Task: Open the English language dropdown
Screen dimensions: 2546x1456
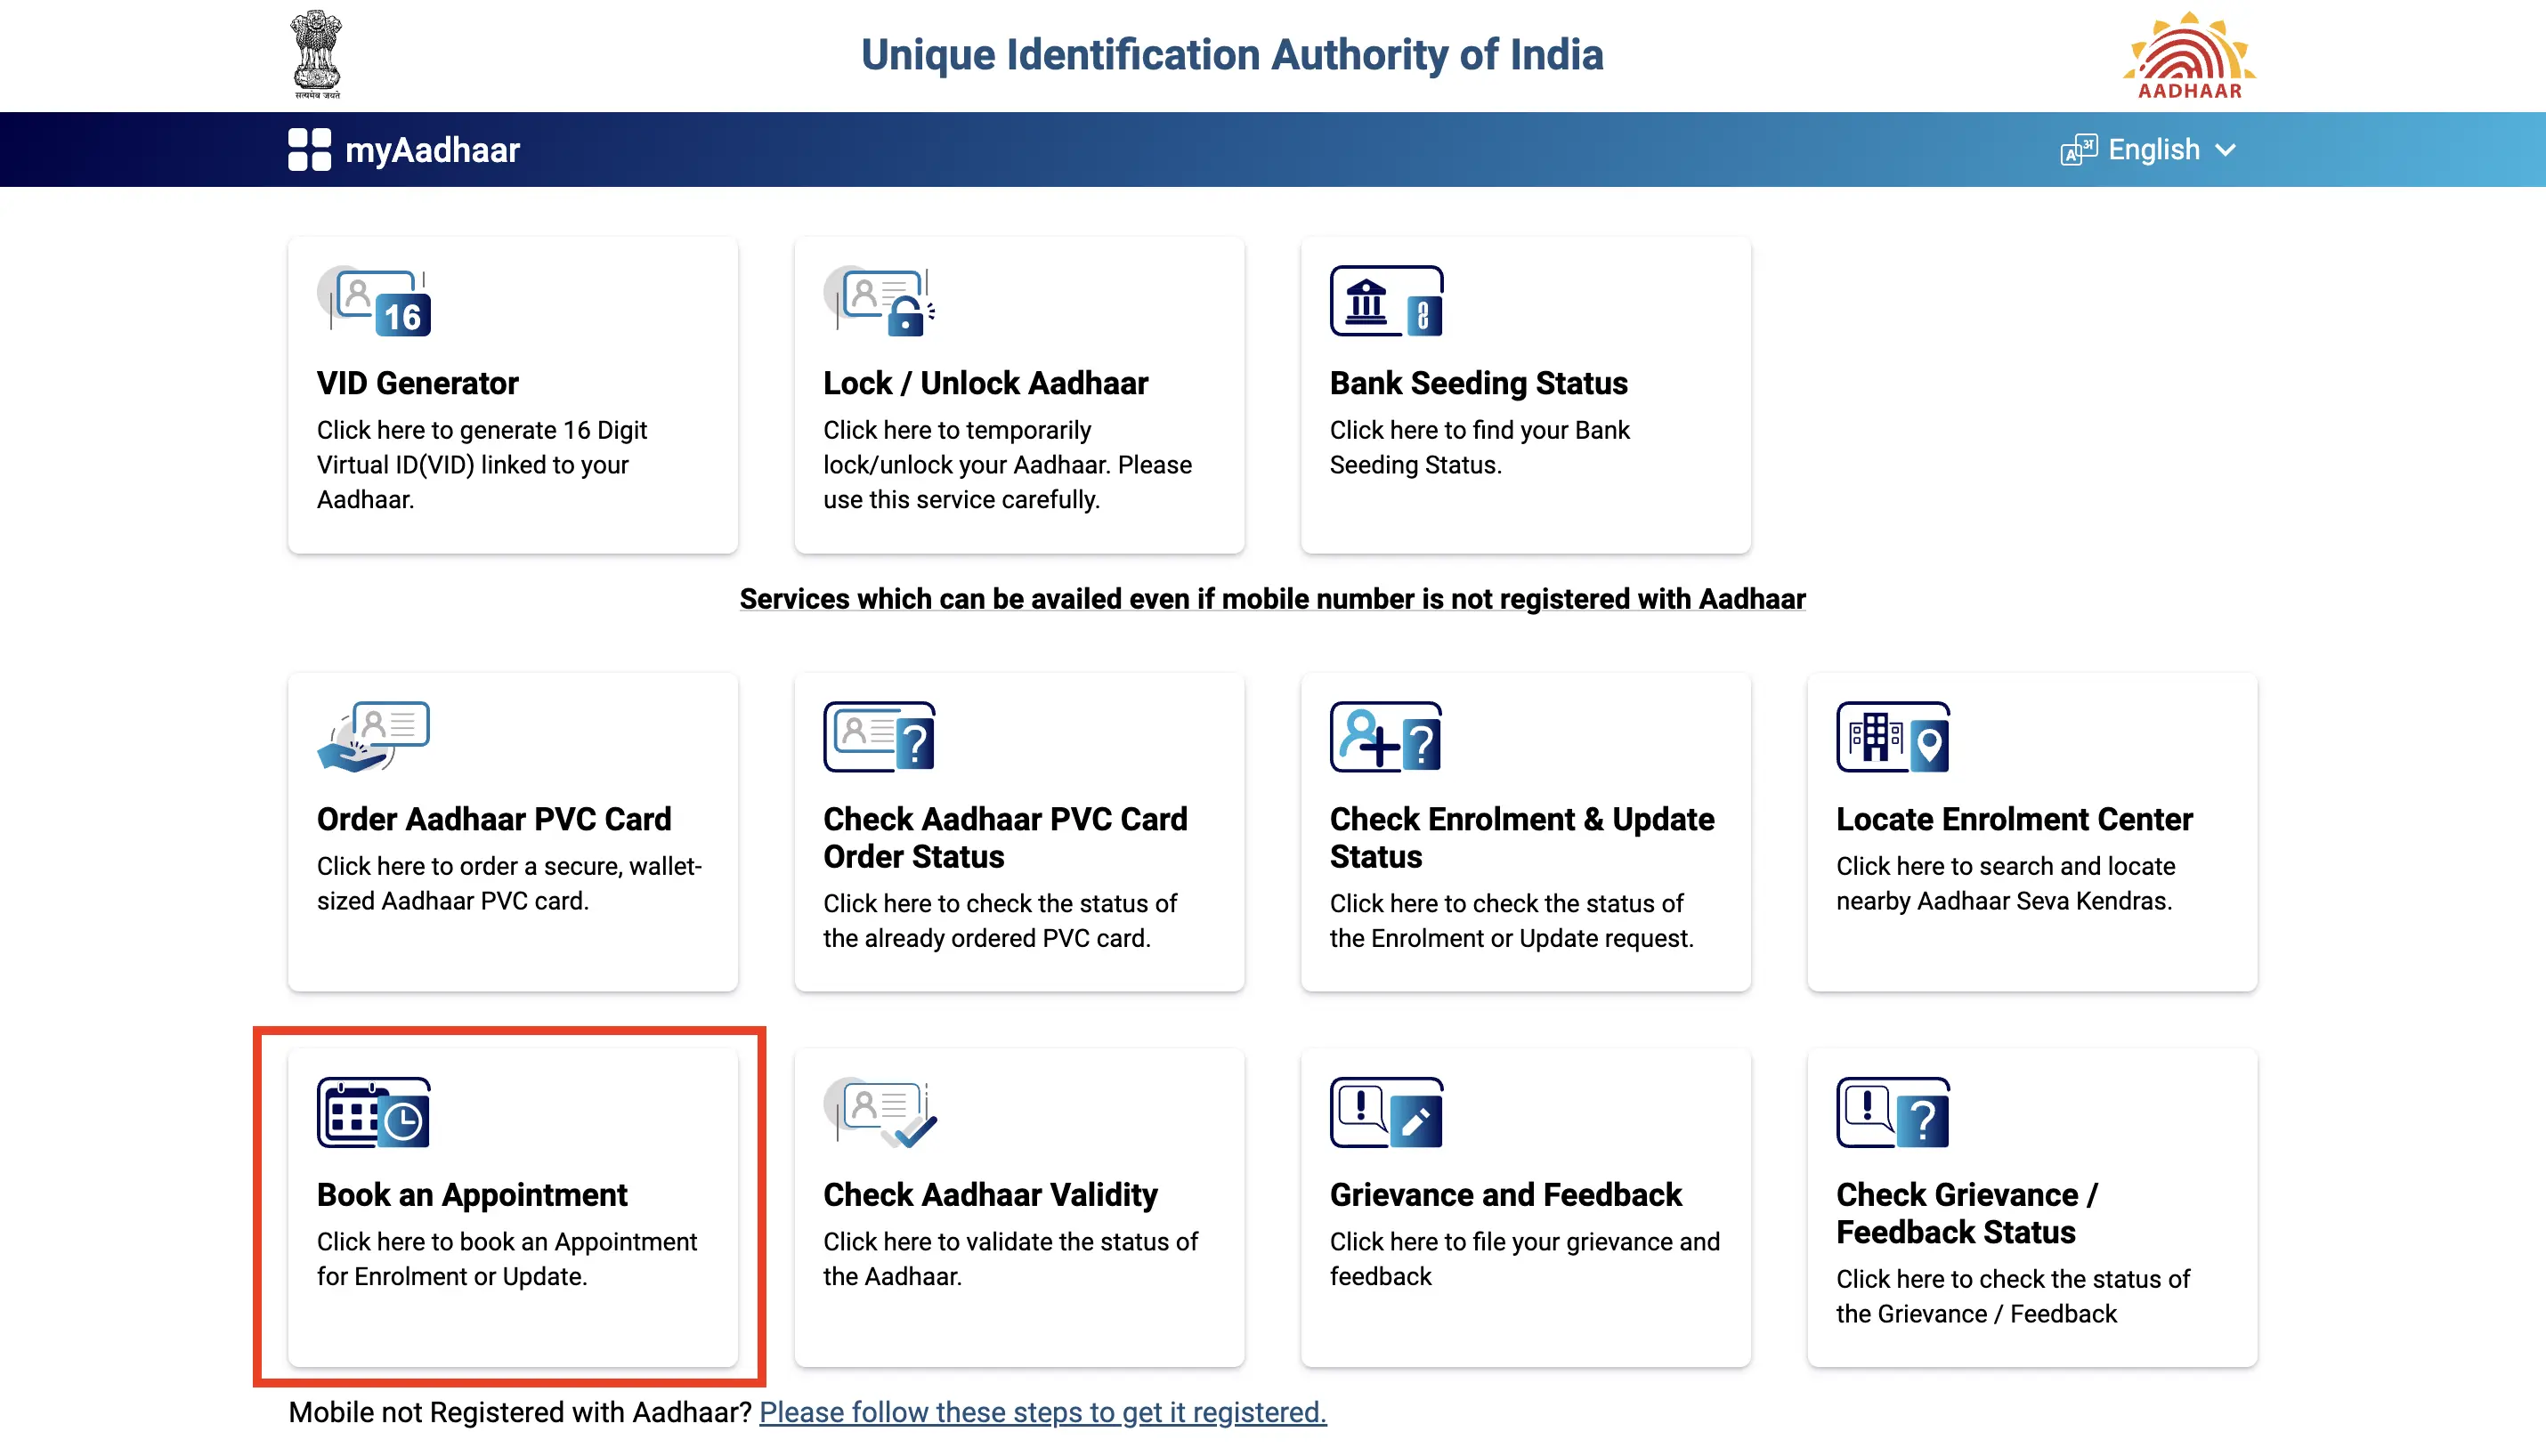Action: click(x=2149, y=150)
